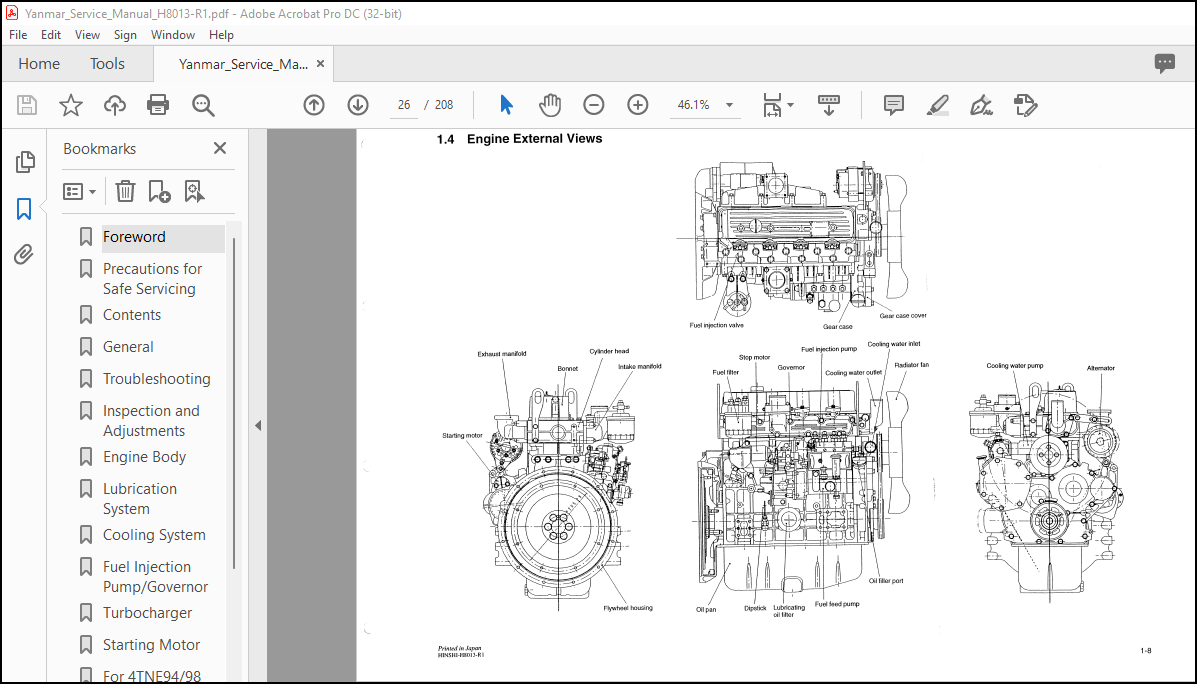
Task: Jump to the Troubleshooting bookmark
Action: tap(156, 379)
